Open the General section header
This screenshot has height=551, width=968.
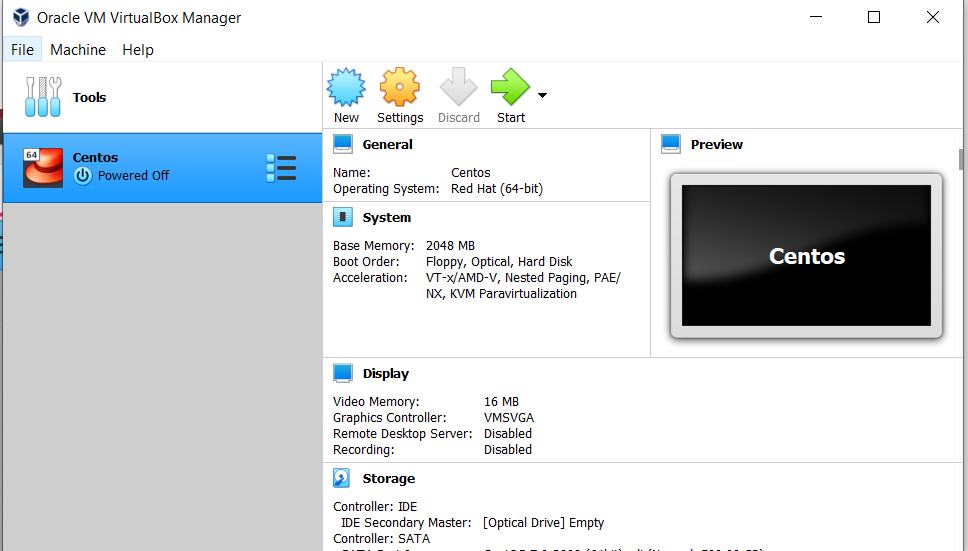click(x=387, y=144)
